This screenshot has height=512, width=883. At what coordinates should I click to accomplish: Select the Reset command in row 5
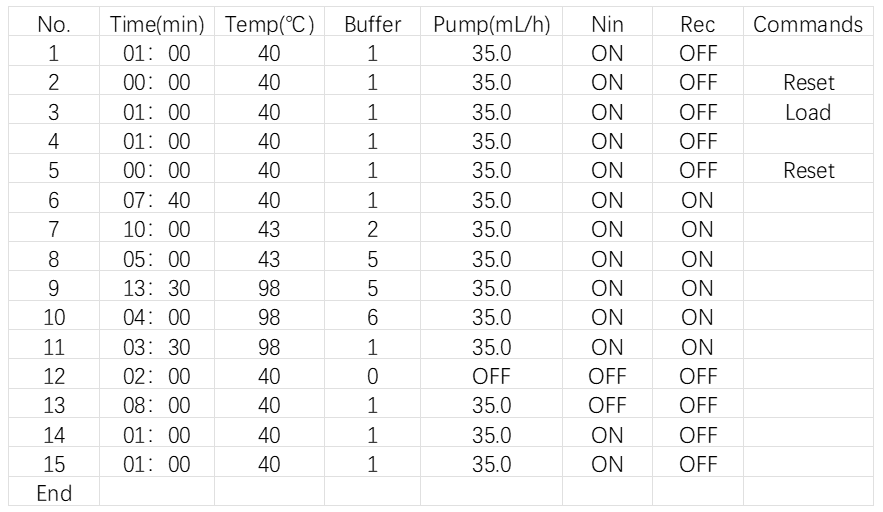pyautogui.click(x=808, y=171)
